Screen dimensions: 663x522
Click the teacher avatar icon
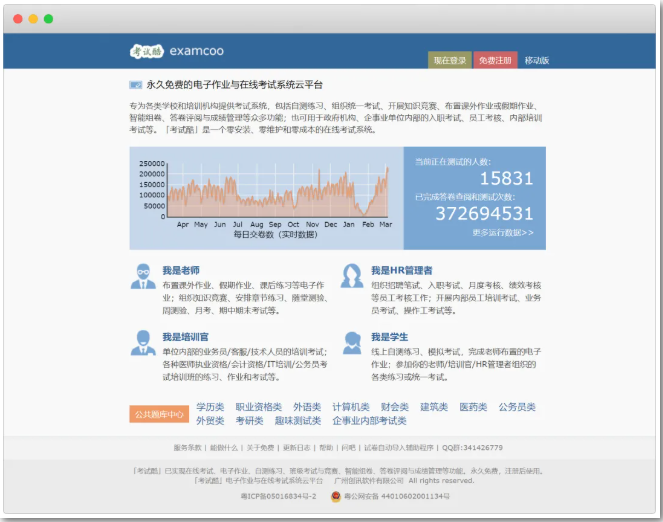[143, 277]
